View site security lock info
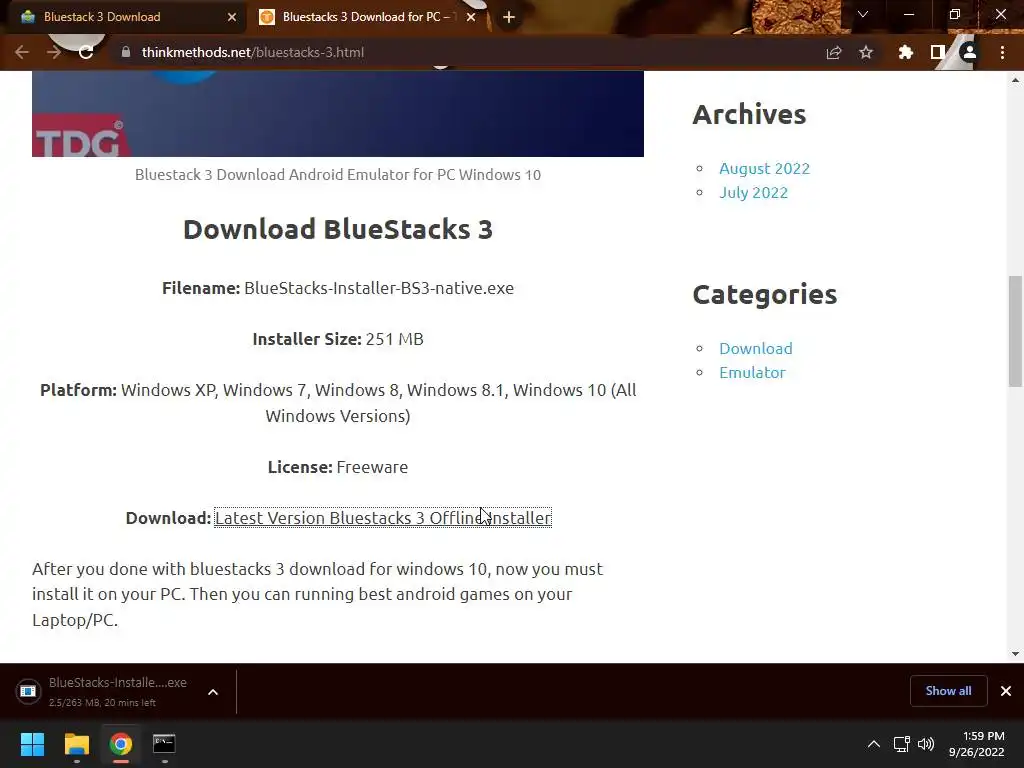1024x768 pixels. 126,52
